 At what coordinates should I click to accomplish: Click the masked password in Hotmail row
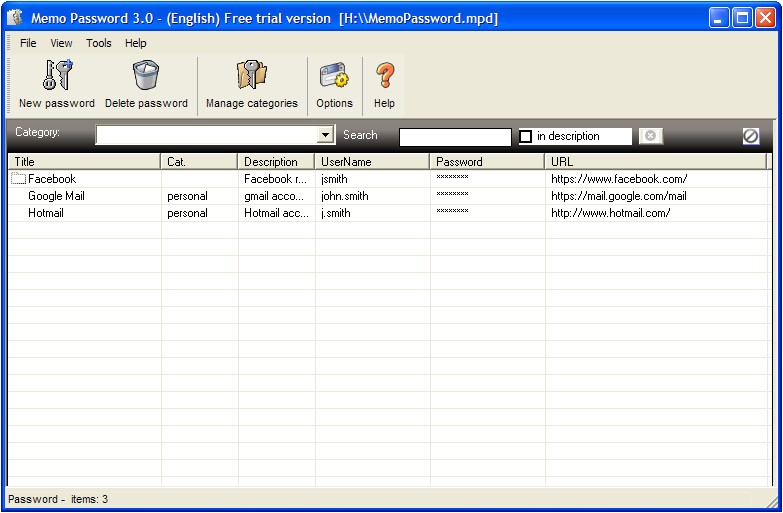click(x=452, y=211)
